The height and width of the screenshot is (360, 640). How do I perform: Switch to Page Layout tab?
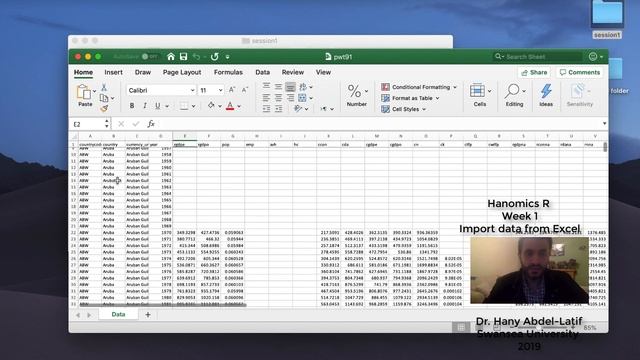click(x=182, y=72)
